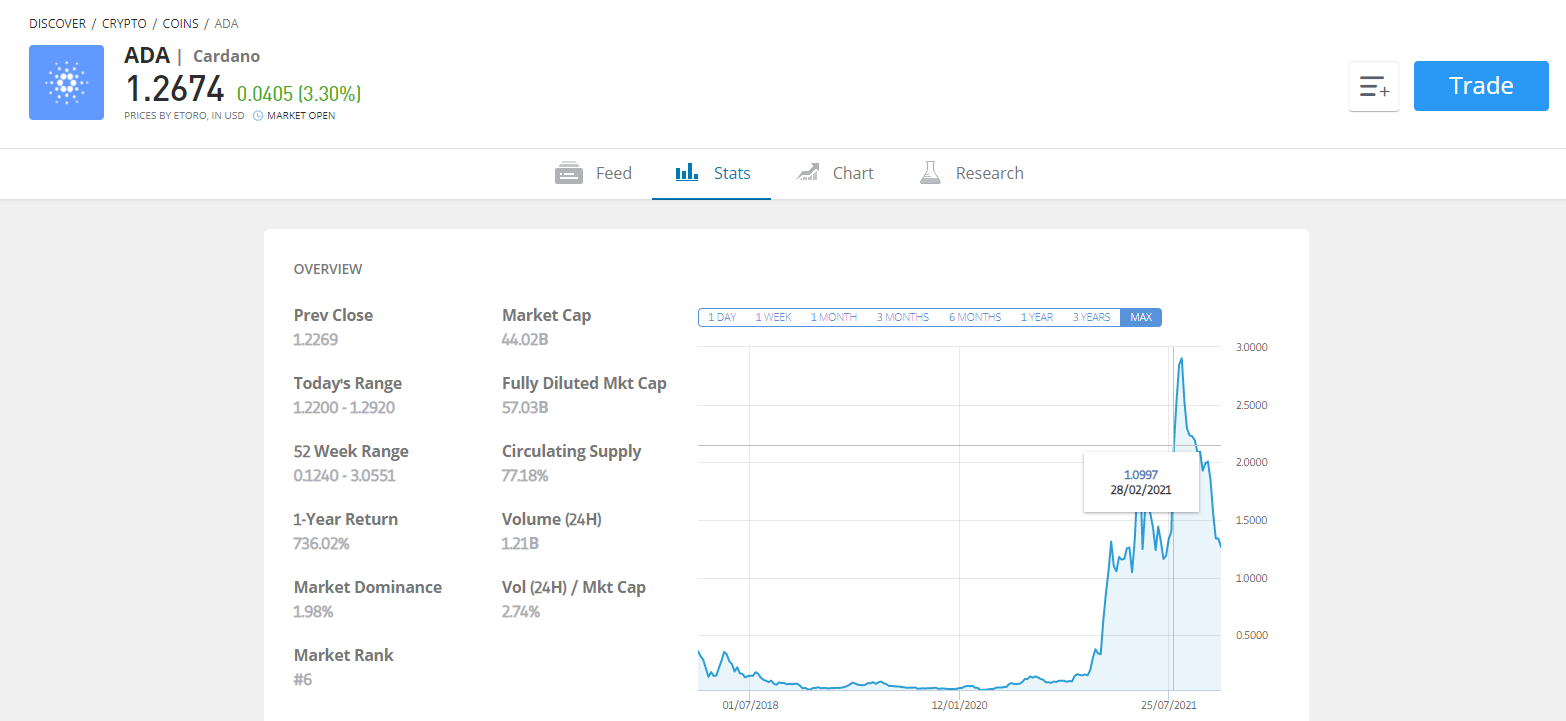Screen dimensions: 1566x721
Task: Click the chart peak near 3.0000
Action: coord(1182,359)
